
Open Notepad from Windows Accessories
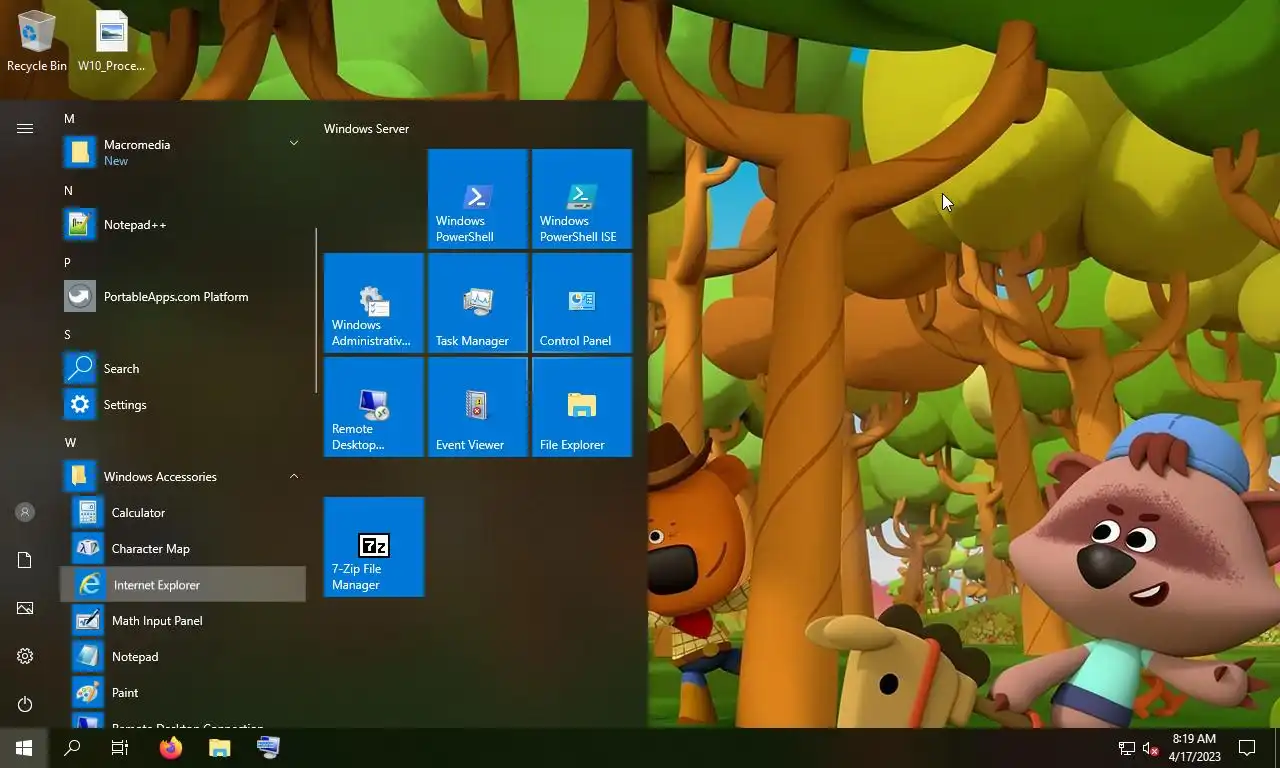(183, 657)
